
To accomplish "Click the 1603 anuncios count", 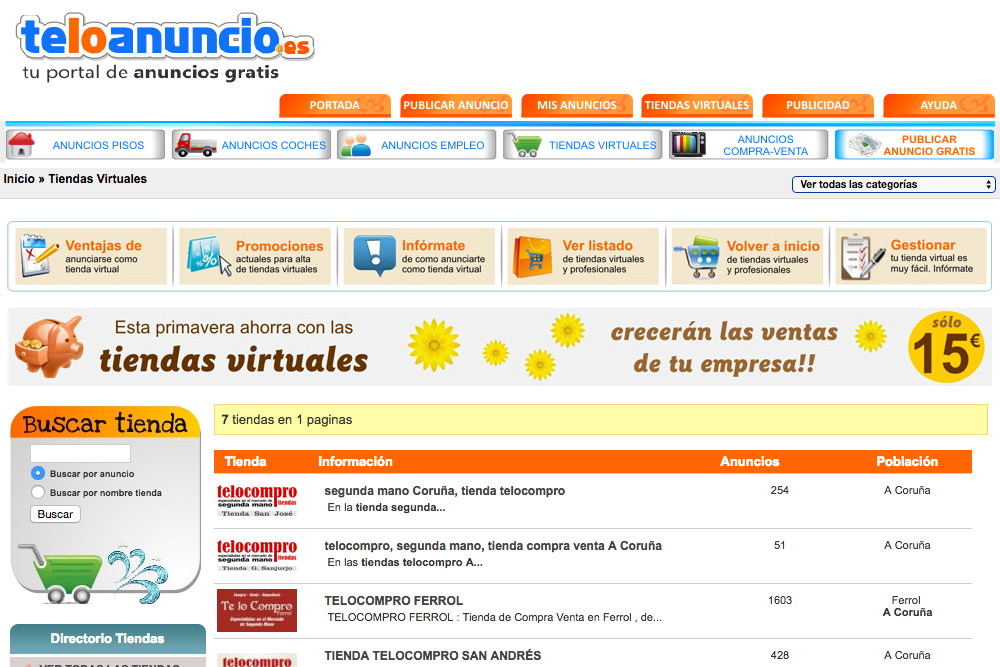I will (779, 600).
